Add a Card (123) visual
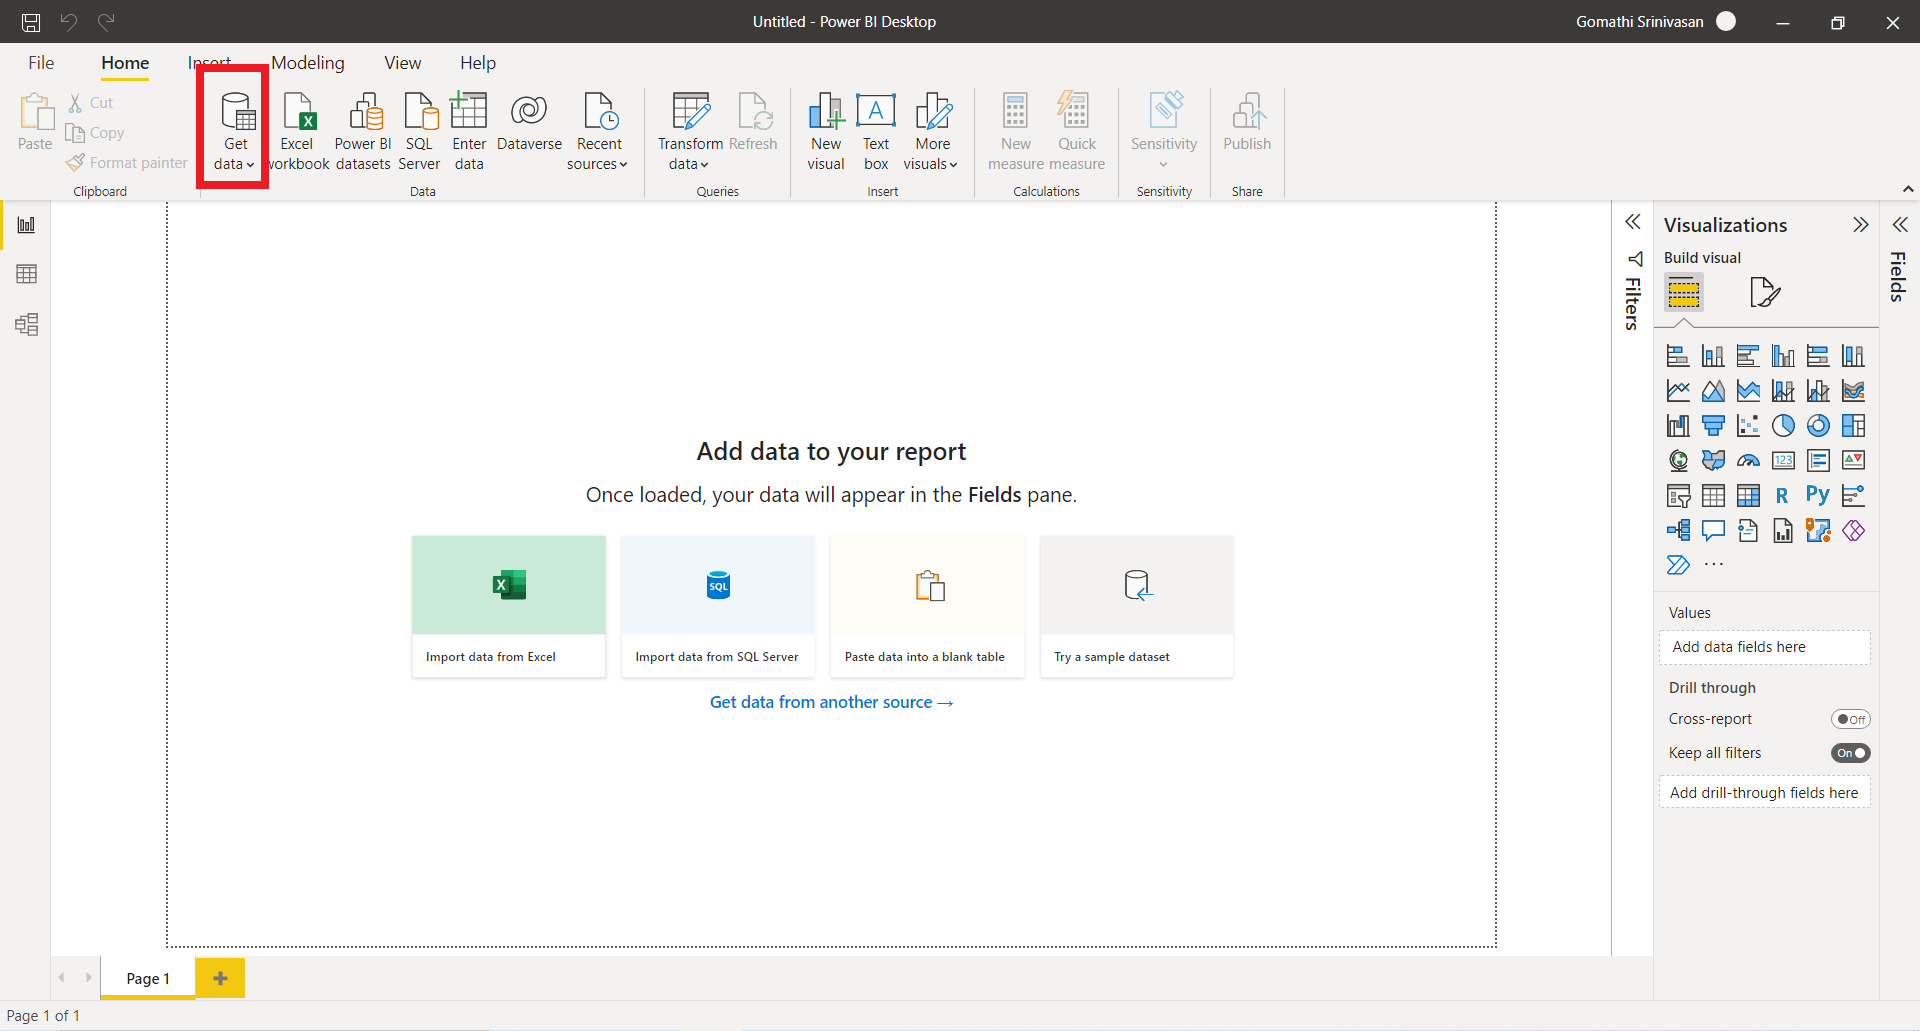The image size is (1922, 1031). [x=1783, y=461]
